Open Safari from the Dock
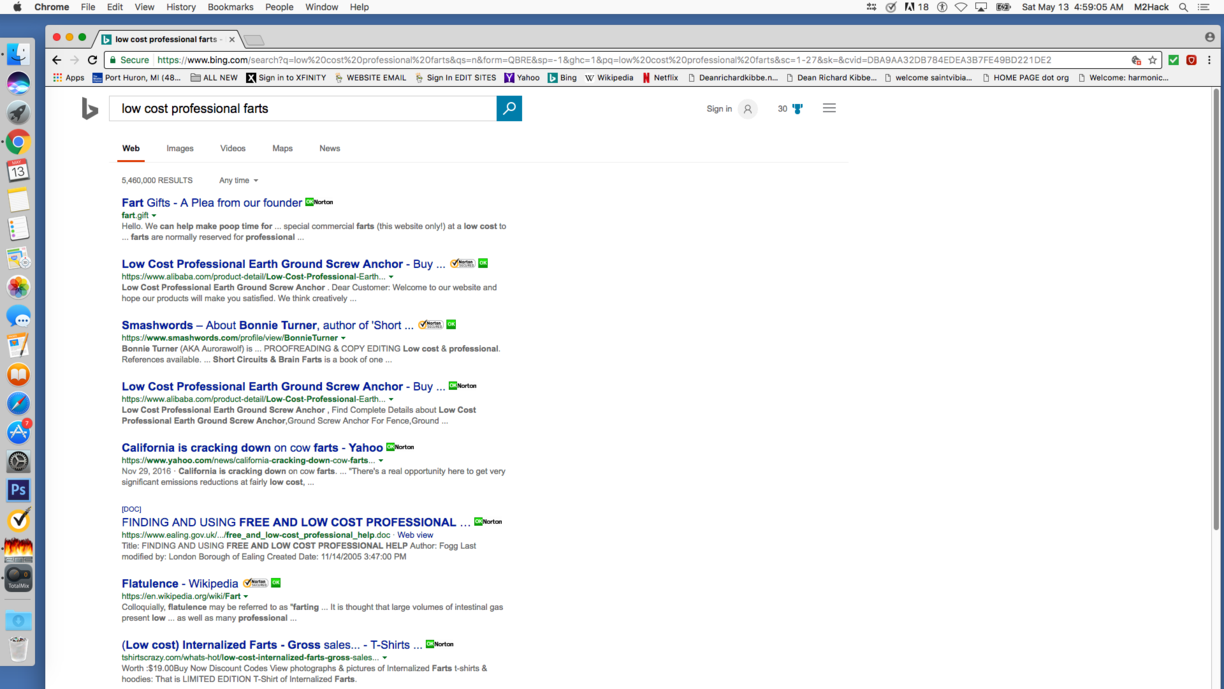 [x=18, y=403]
